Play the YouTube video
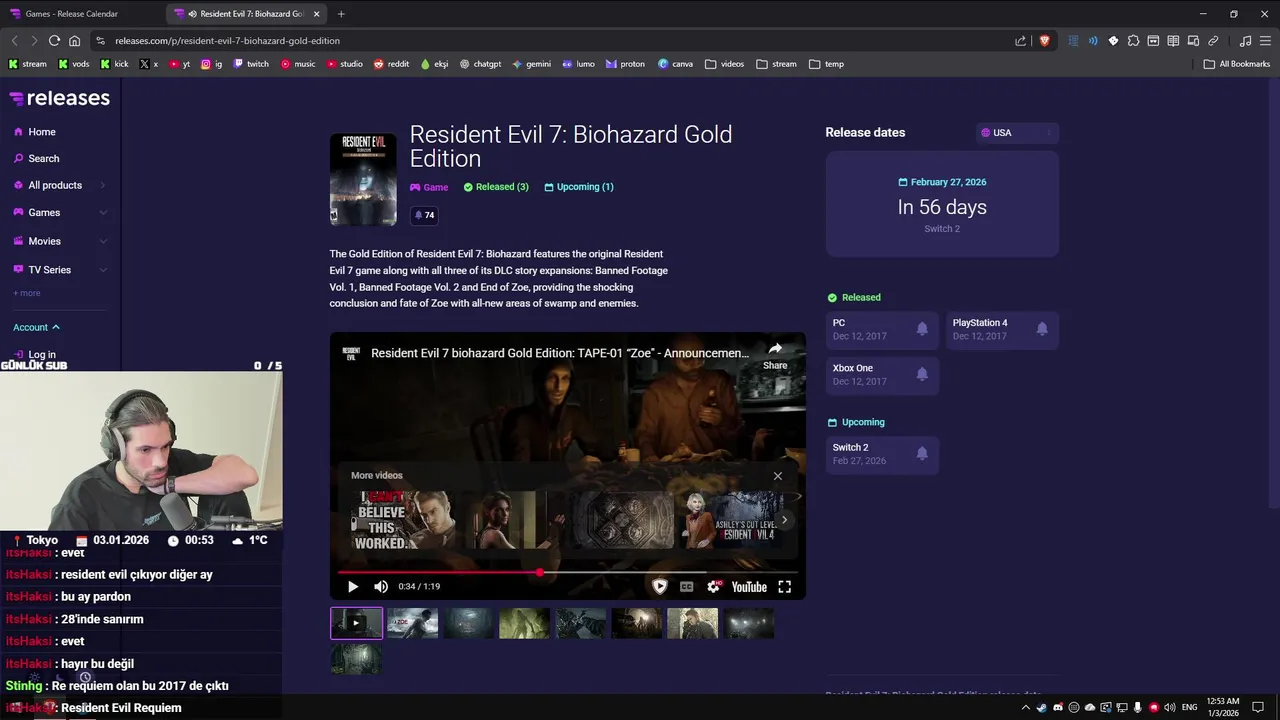This screenshot has height=720, width=1280. tap(352, 587)
